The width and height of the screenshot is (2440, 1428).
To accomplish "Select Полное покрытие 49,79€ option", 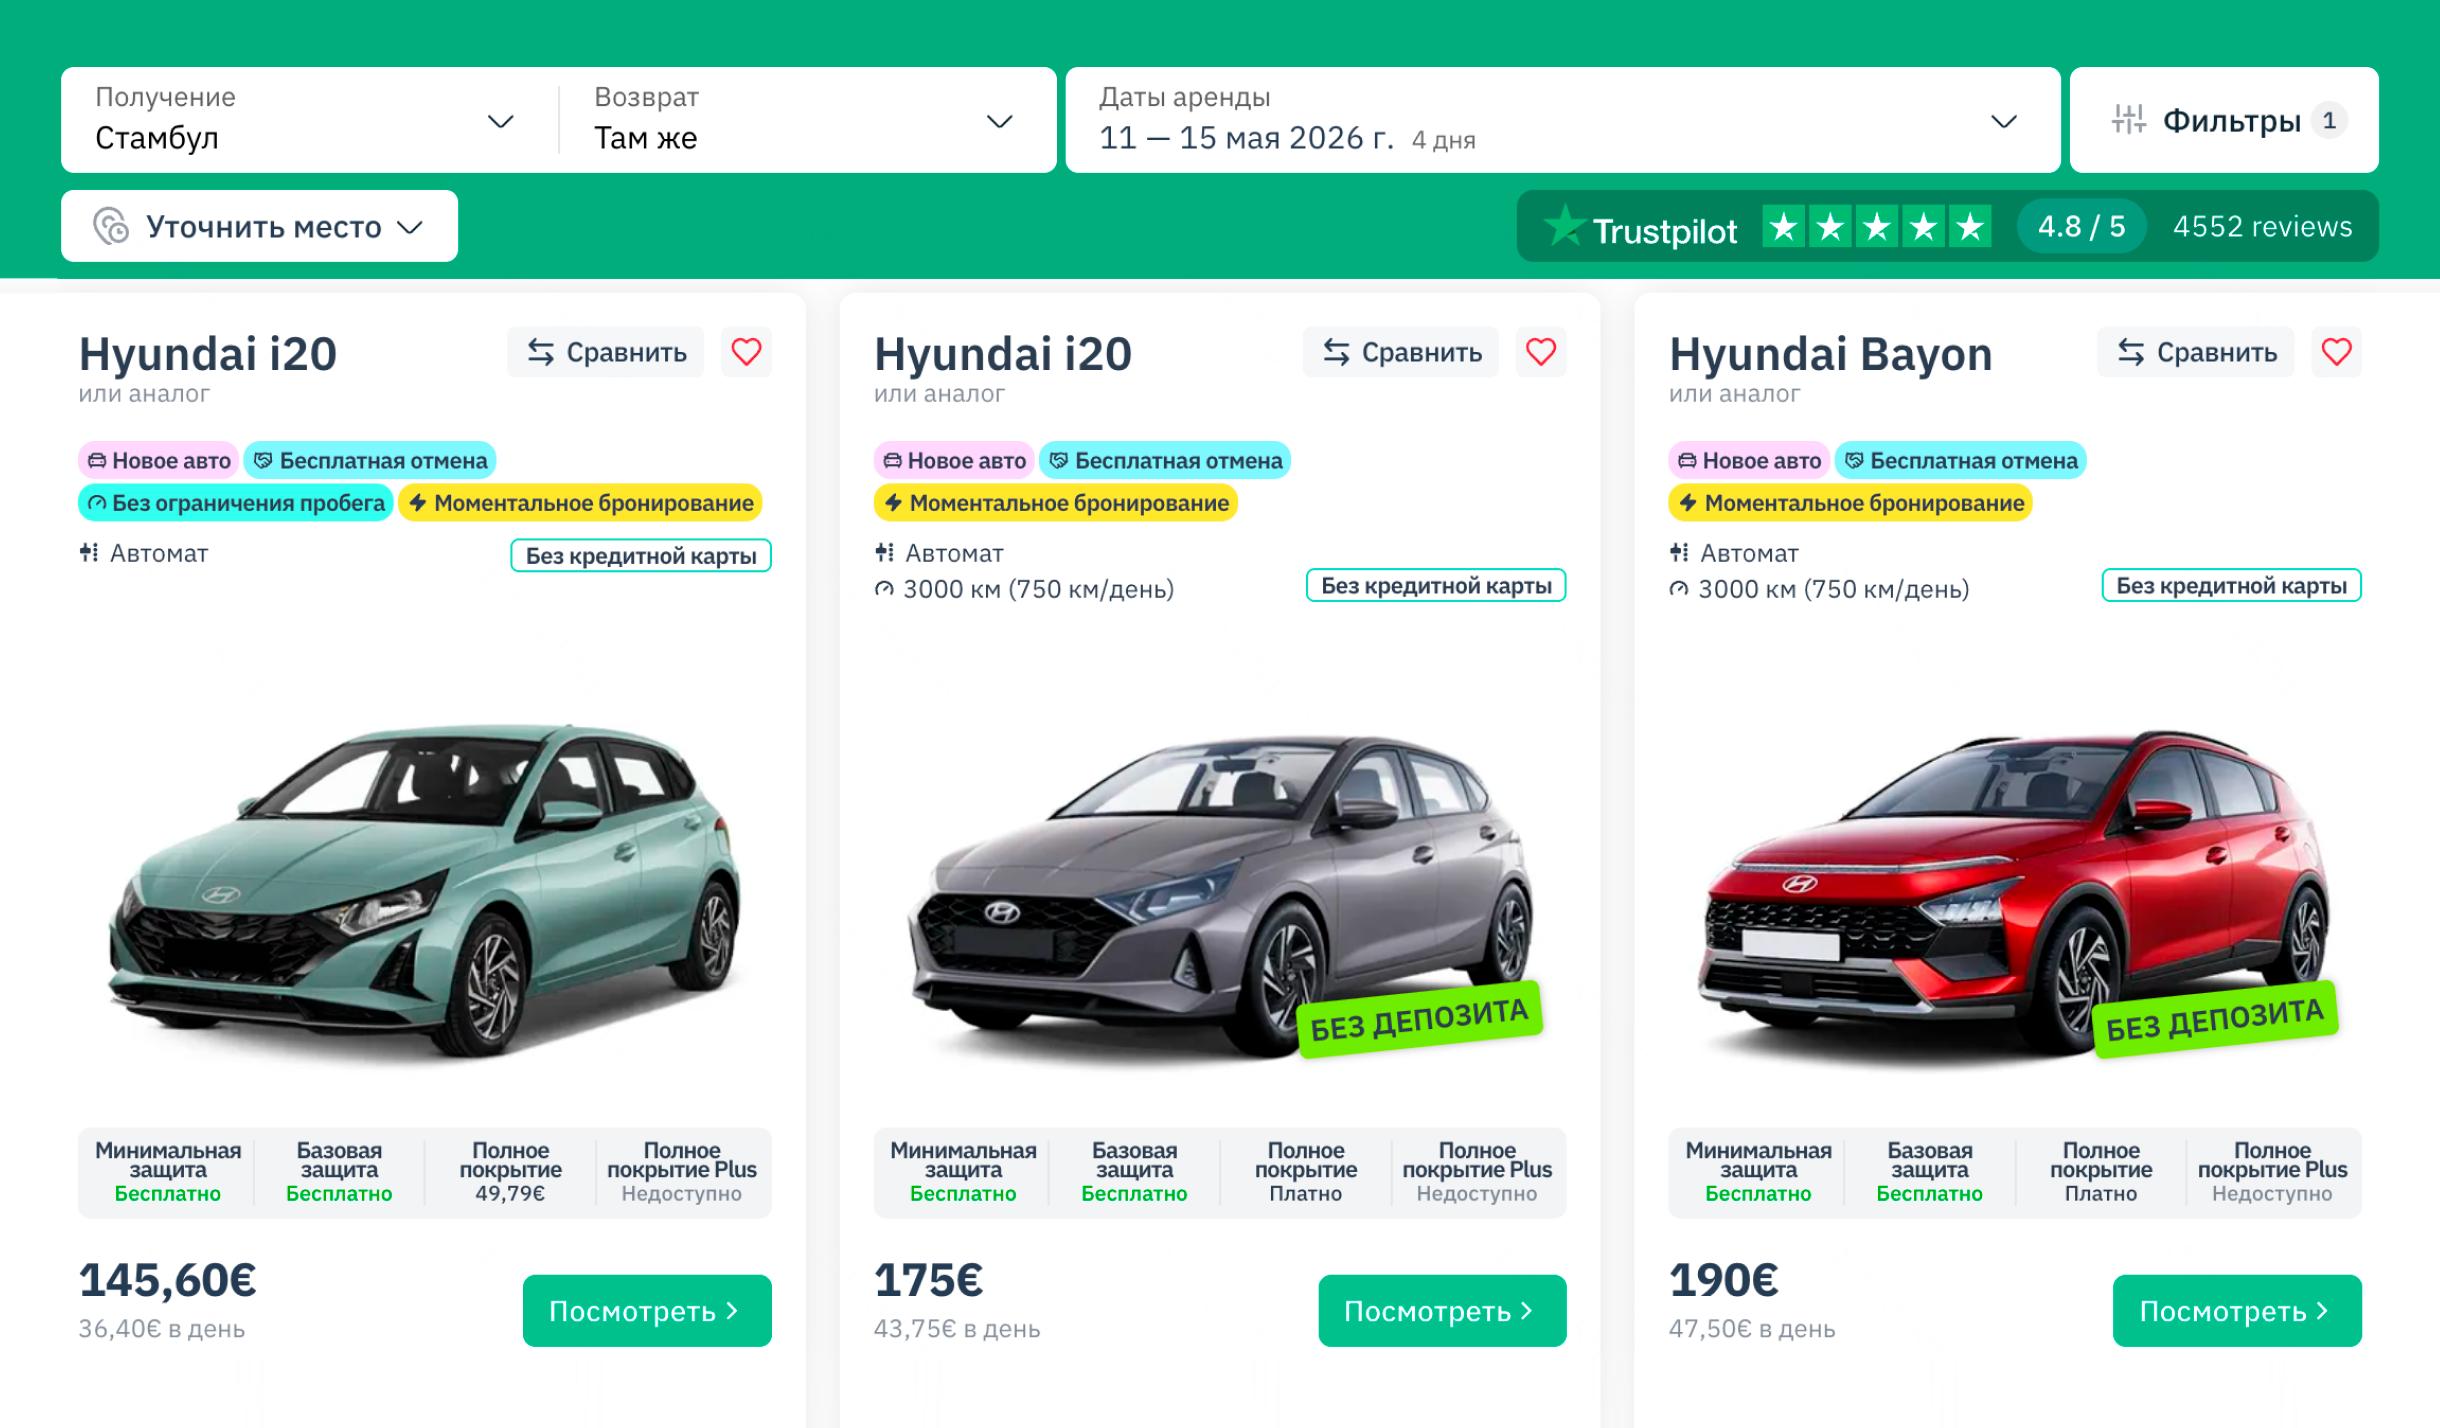I will (x=510, y=1171).
